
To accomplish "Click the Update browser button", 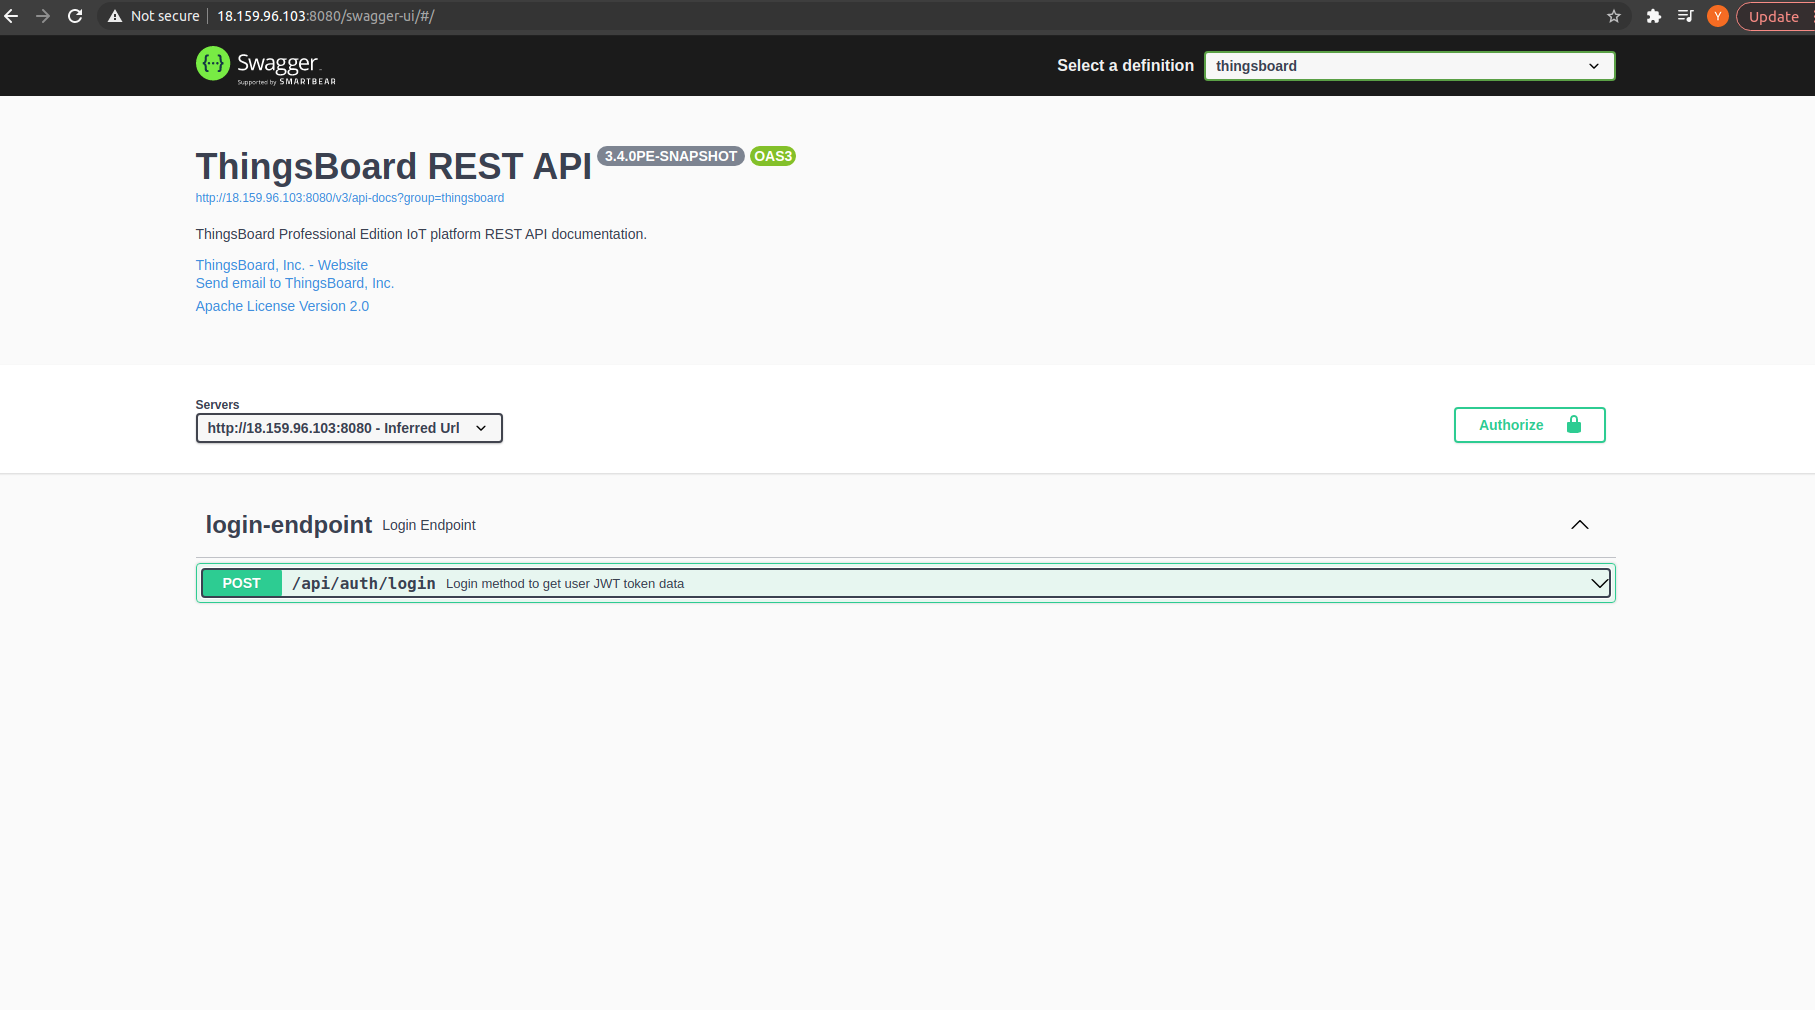I will click(1773, 16).
